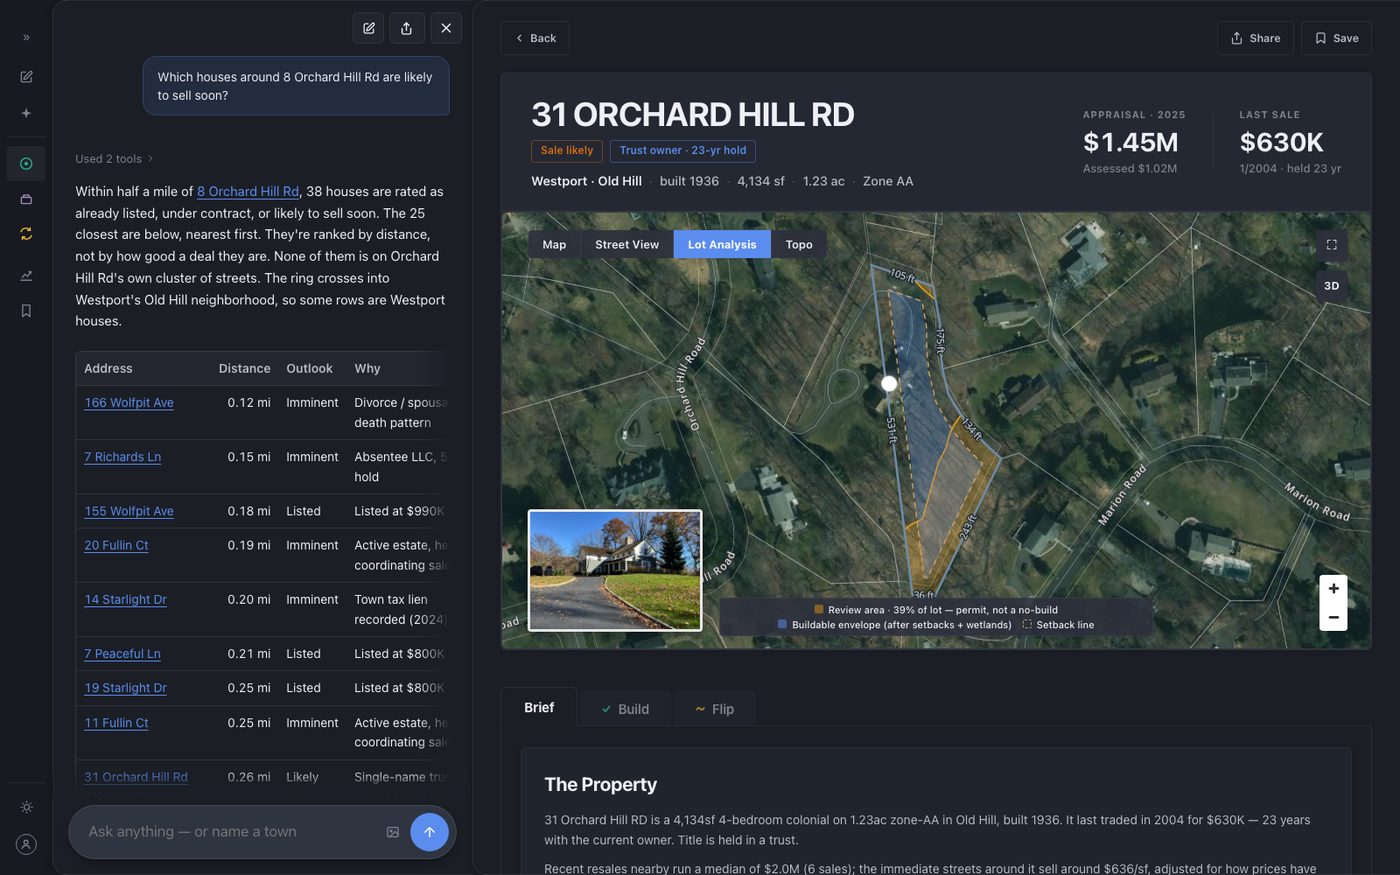Zoom in the map with plus
Viewport: 1400px width, 875px height.
pos(1333,589)
